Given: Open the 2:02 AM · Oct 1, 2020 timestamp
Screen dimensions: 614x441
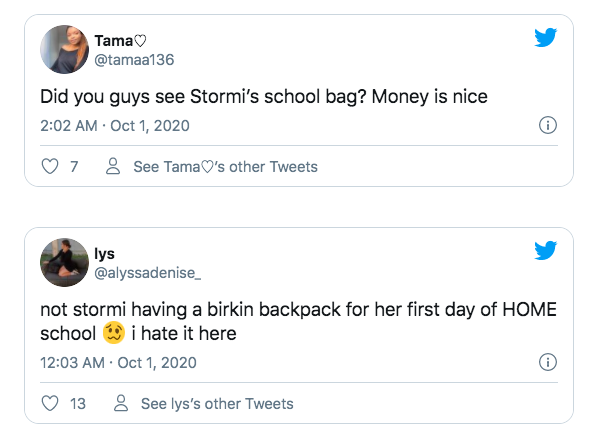Looking at the screenshot, I should coord(115,126).
